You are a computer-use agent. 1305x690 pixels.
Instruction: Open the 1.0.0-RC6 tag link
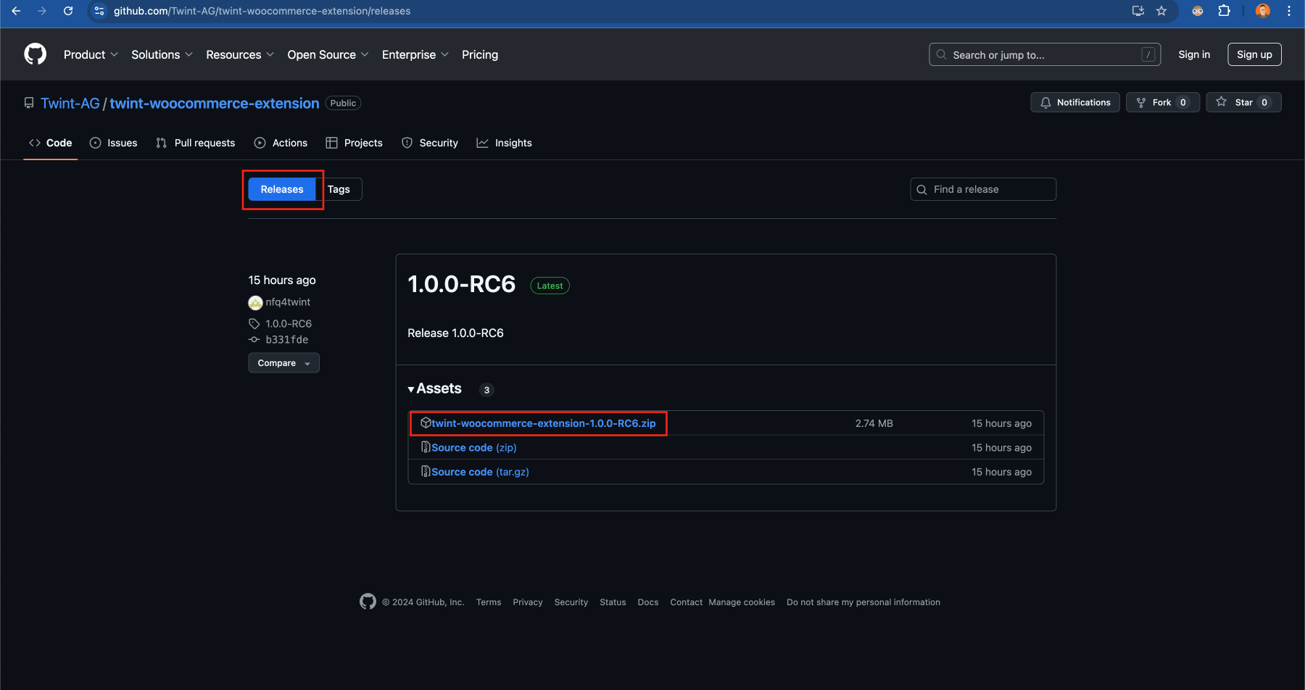click(289, 324)
